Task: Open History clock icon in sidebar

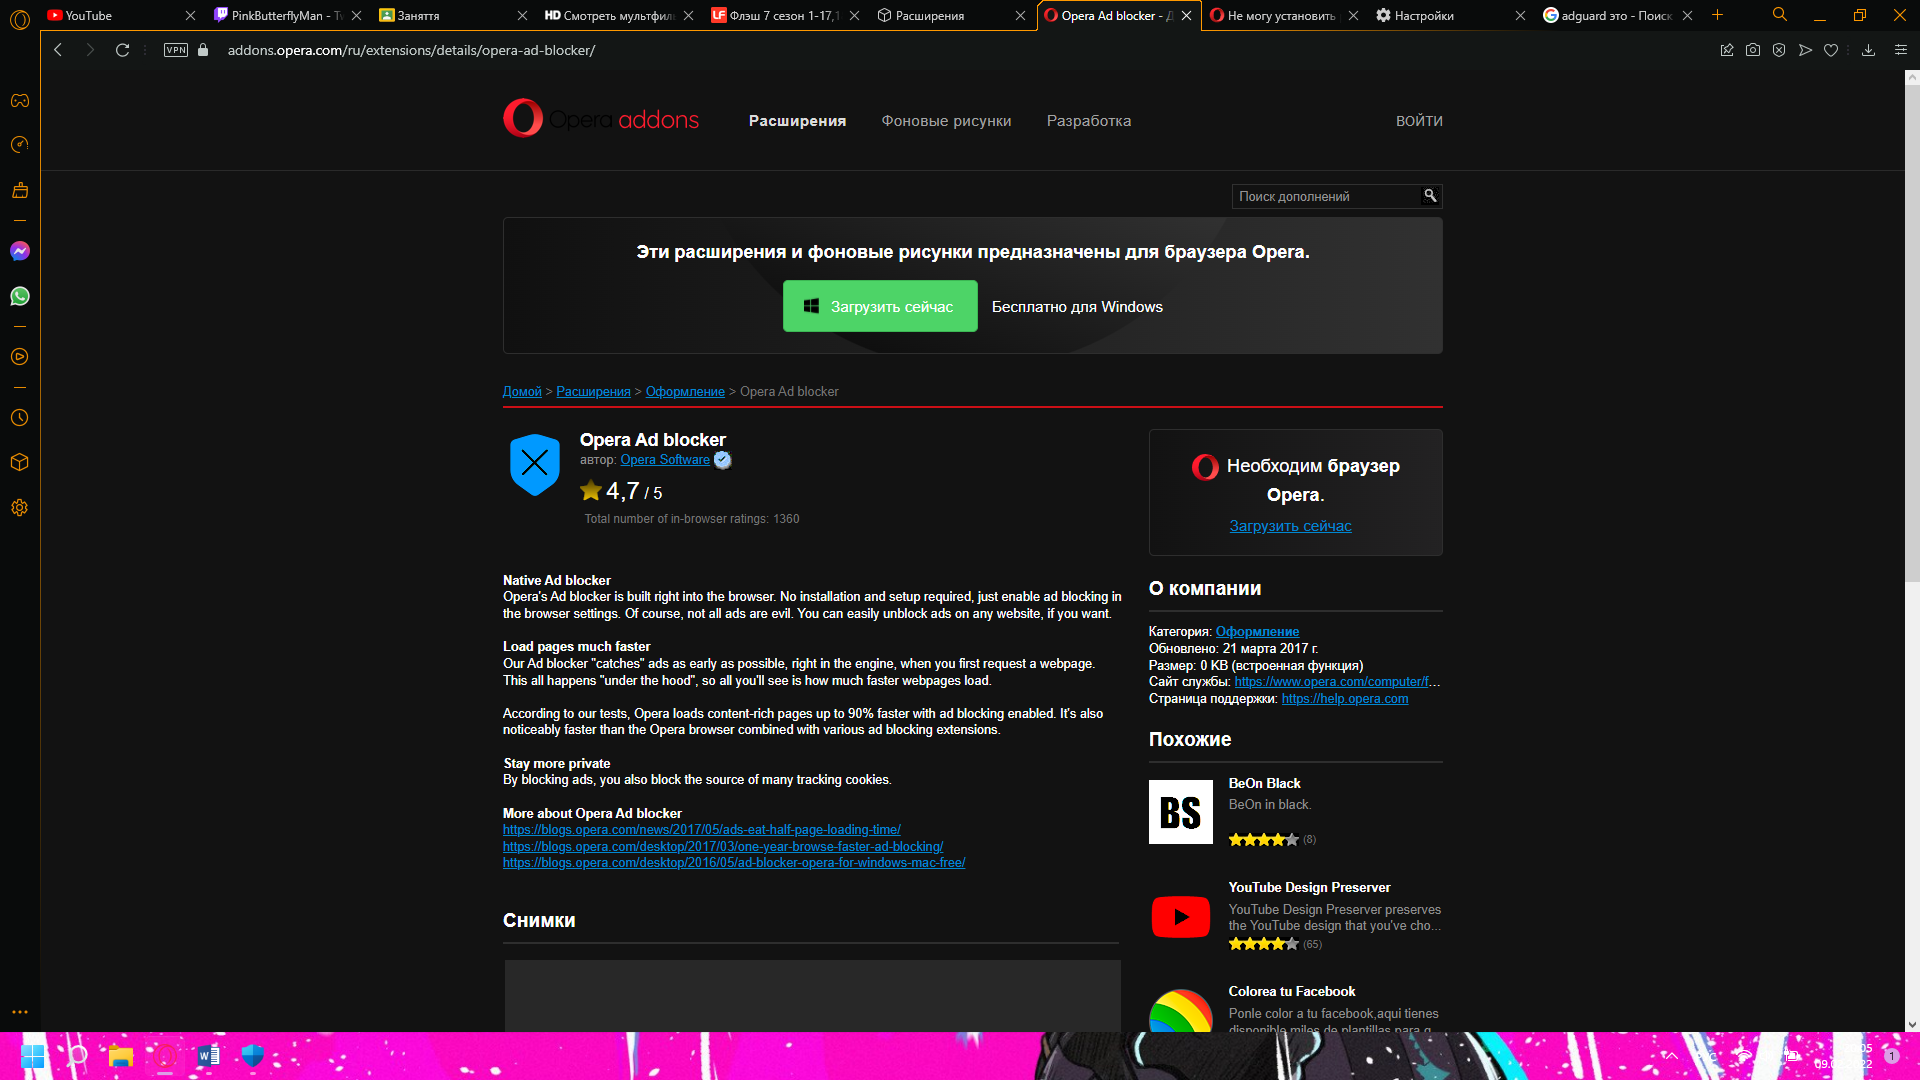Action: pos(20,418)
